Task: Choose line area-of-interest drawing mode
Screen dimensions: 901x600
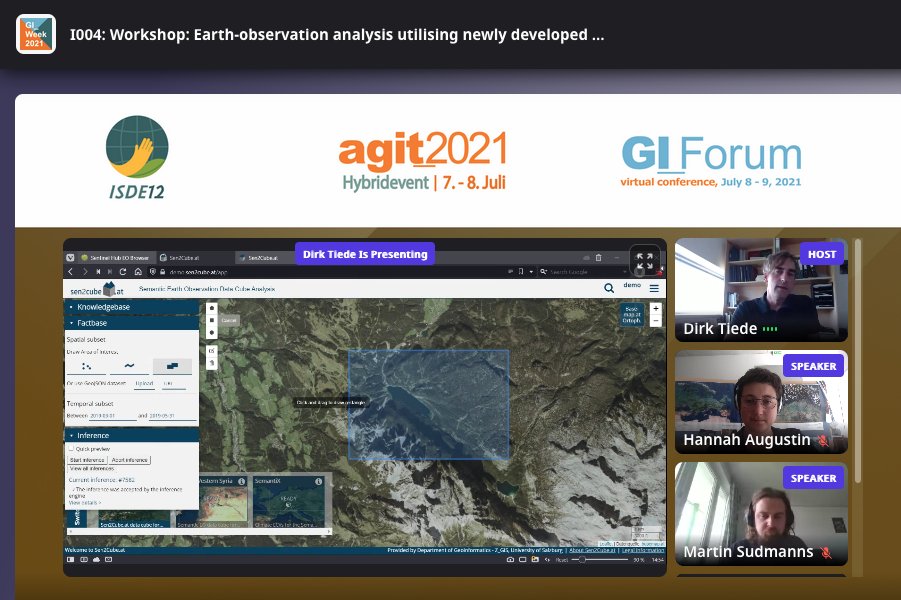Action: coord(129,366)
